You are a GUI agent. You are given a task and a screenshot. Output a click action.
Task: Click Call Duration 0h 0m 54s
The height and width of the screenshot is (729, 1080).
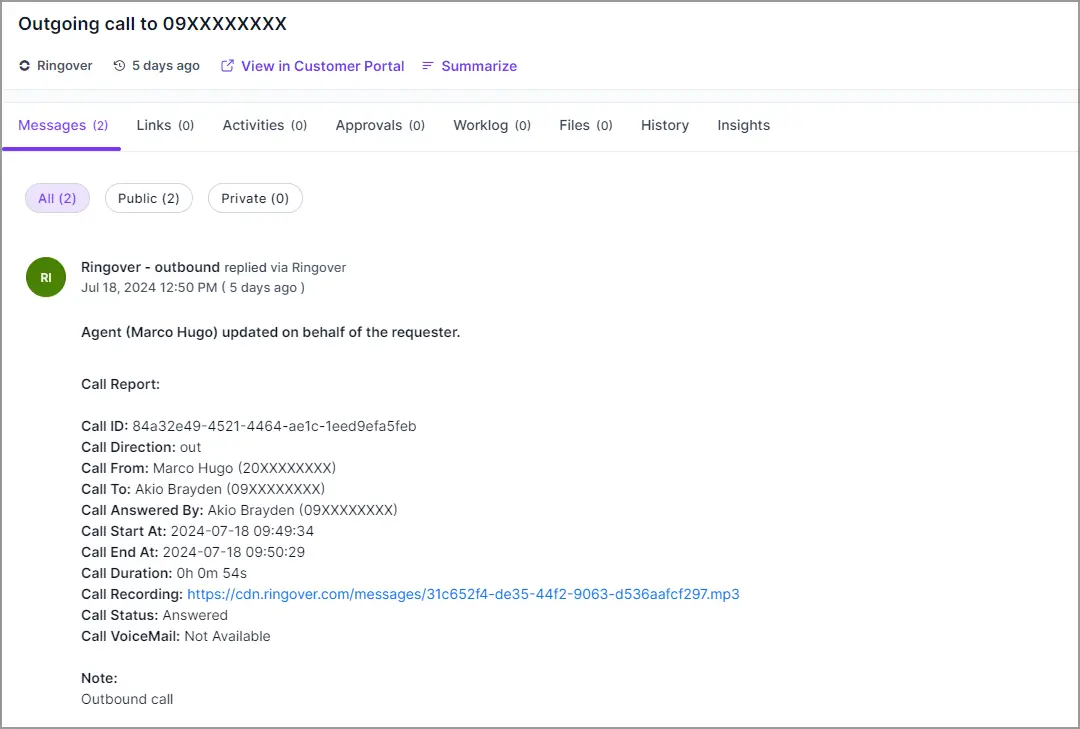pos(164,573)
